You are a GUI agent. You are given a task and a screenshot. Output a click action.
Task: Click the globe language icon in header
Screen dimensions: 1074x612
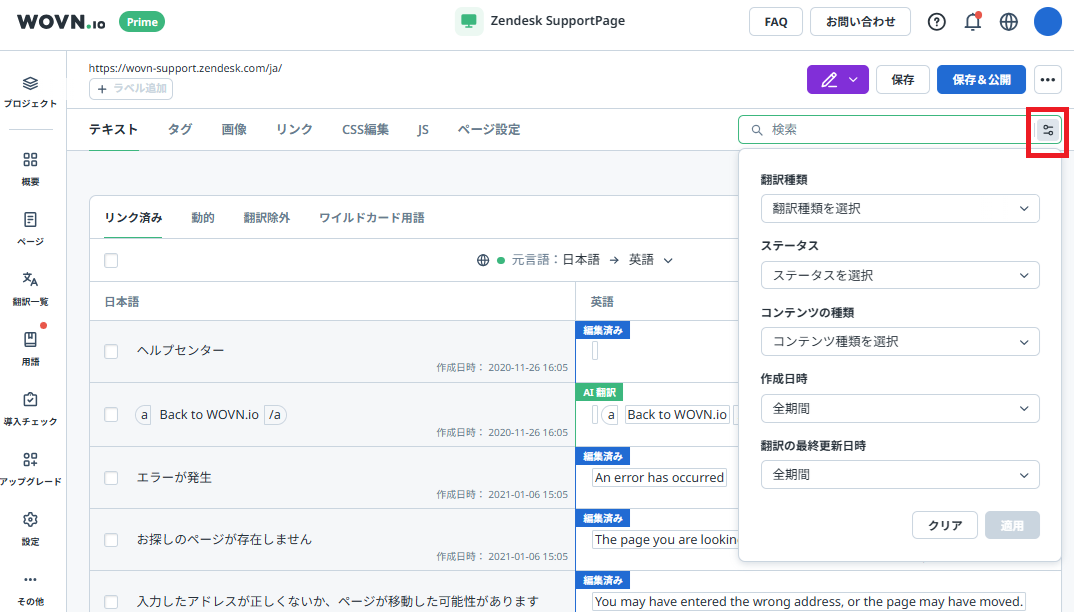pyautogui.click(x=1008, y=22)
